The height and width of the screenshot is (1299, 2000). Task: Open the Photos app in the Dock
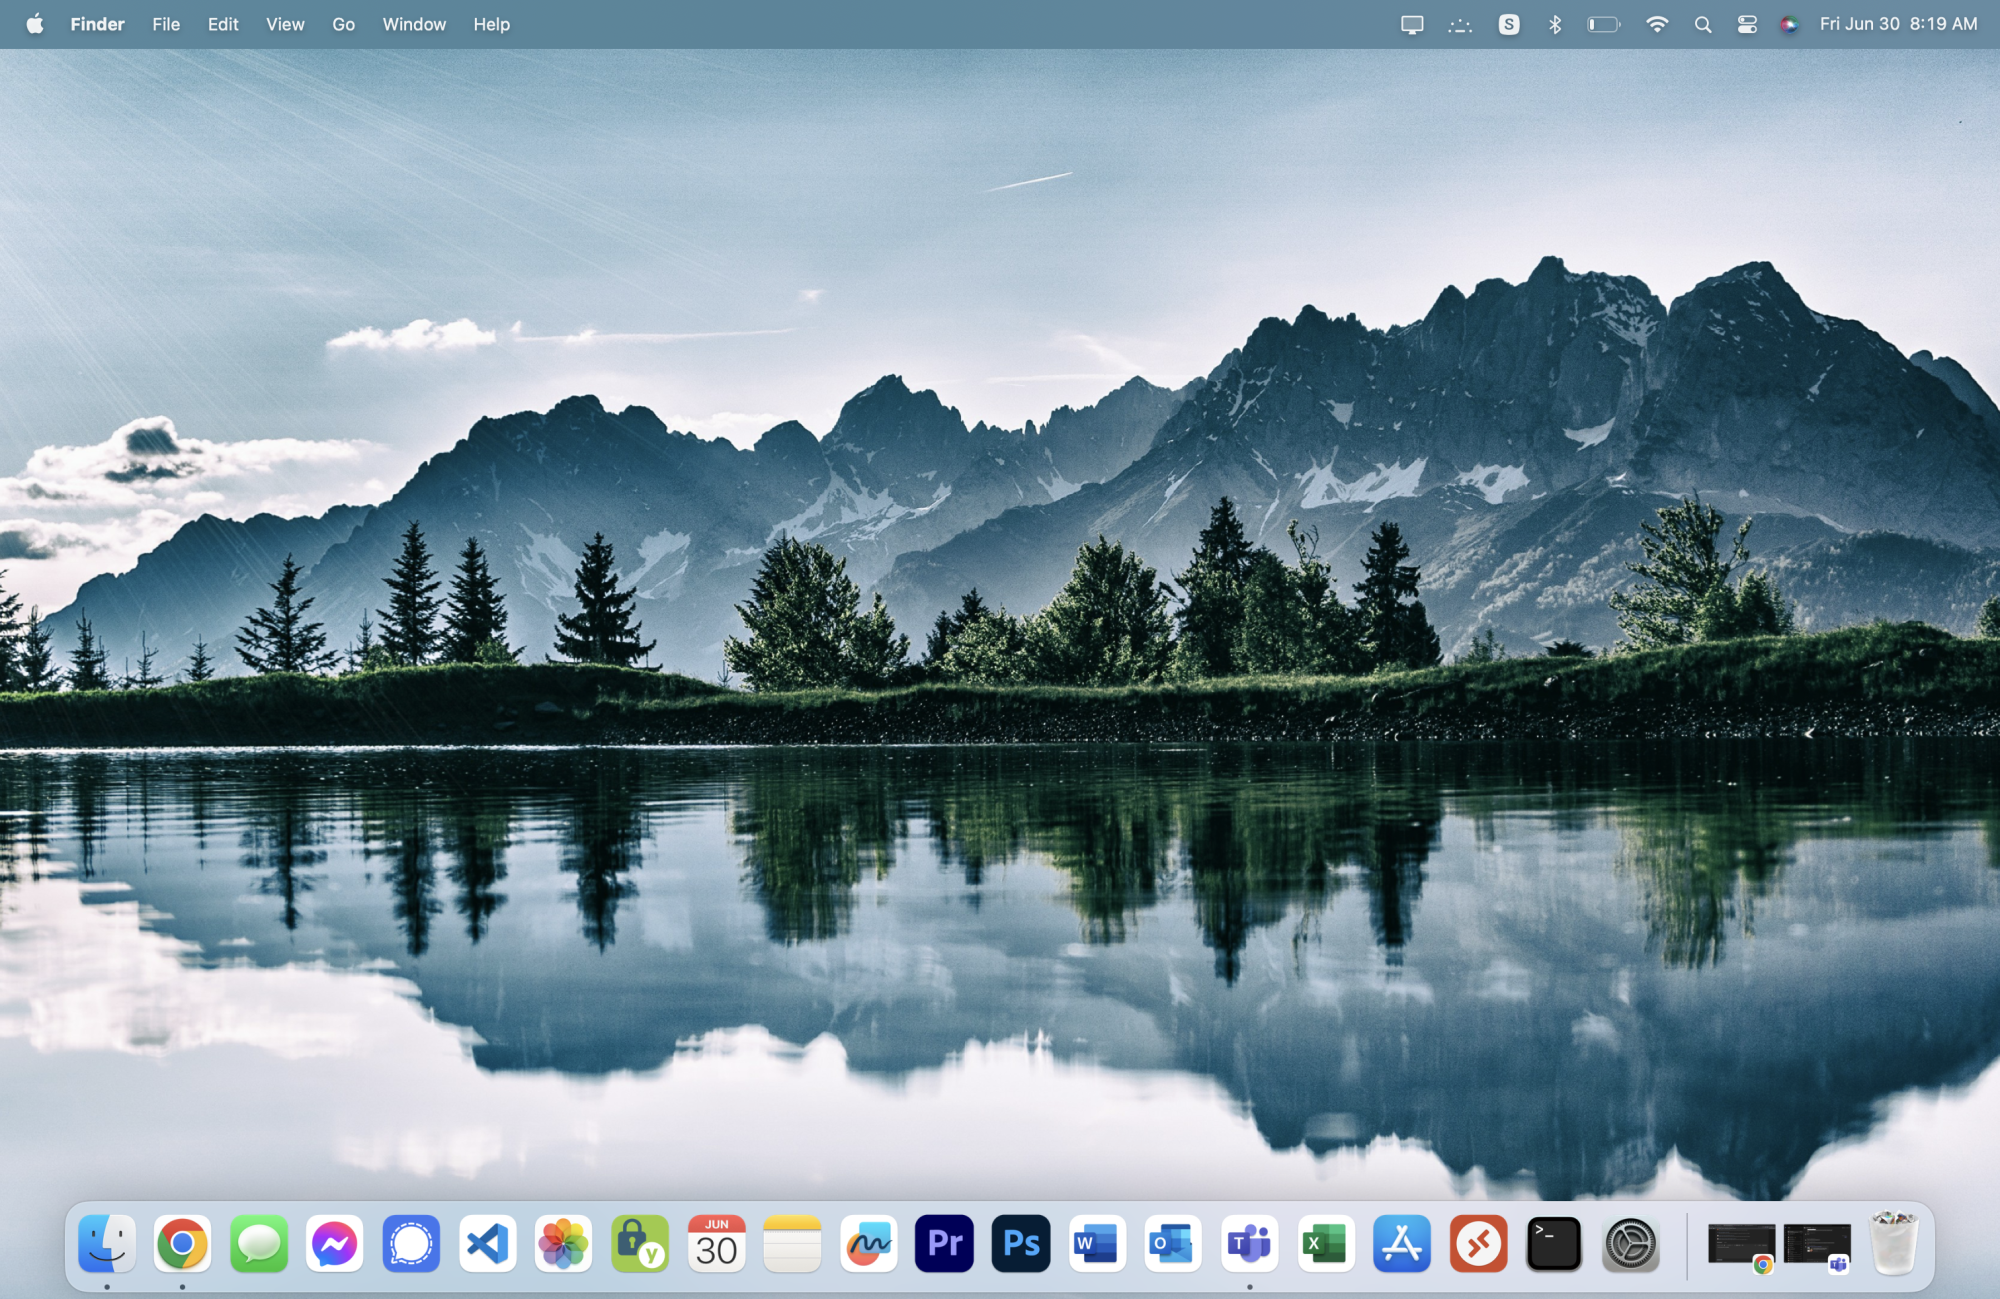click(x=563, y=1244)
